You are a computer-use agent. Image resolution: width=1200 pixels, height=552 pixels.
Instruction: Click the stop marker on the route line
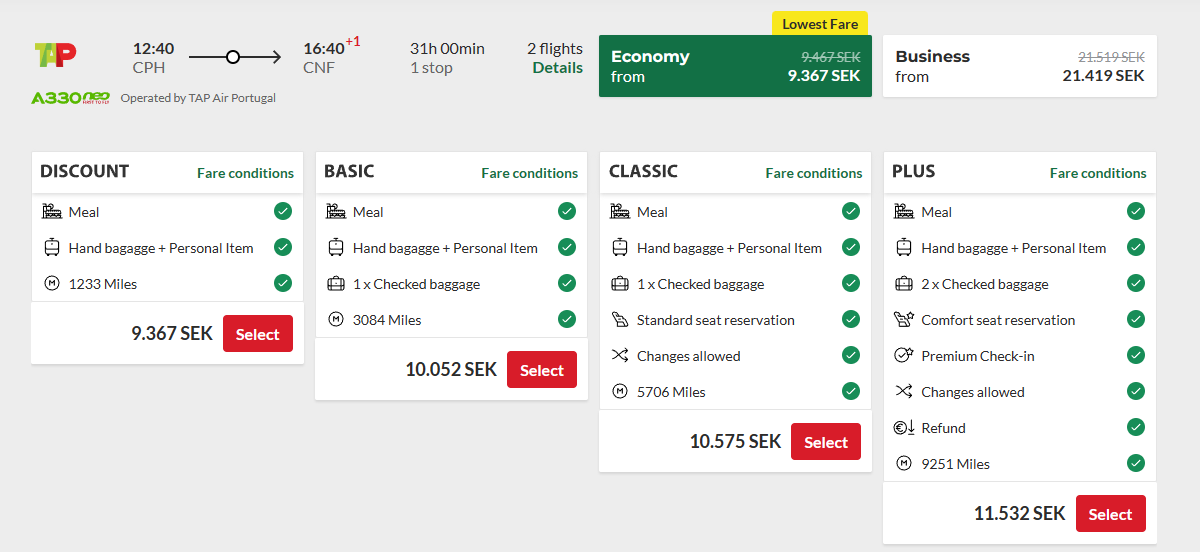[x=233, y=57]
